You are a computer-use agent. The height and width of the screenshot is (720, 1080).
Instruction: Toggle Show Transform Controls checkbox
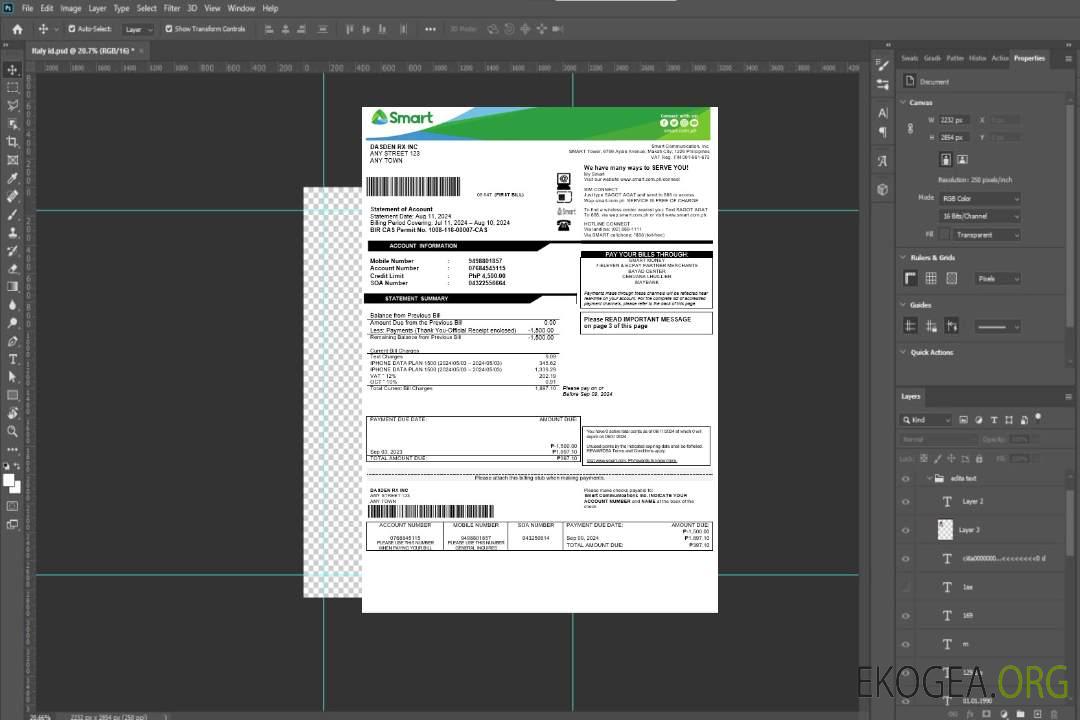[x=169, y=29]
